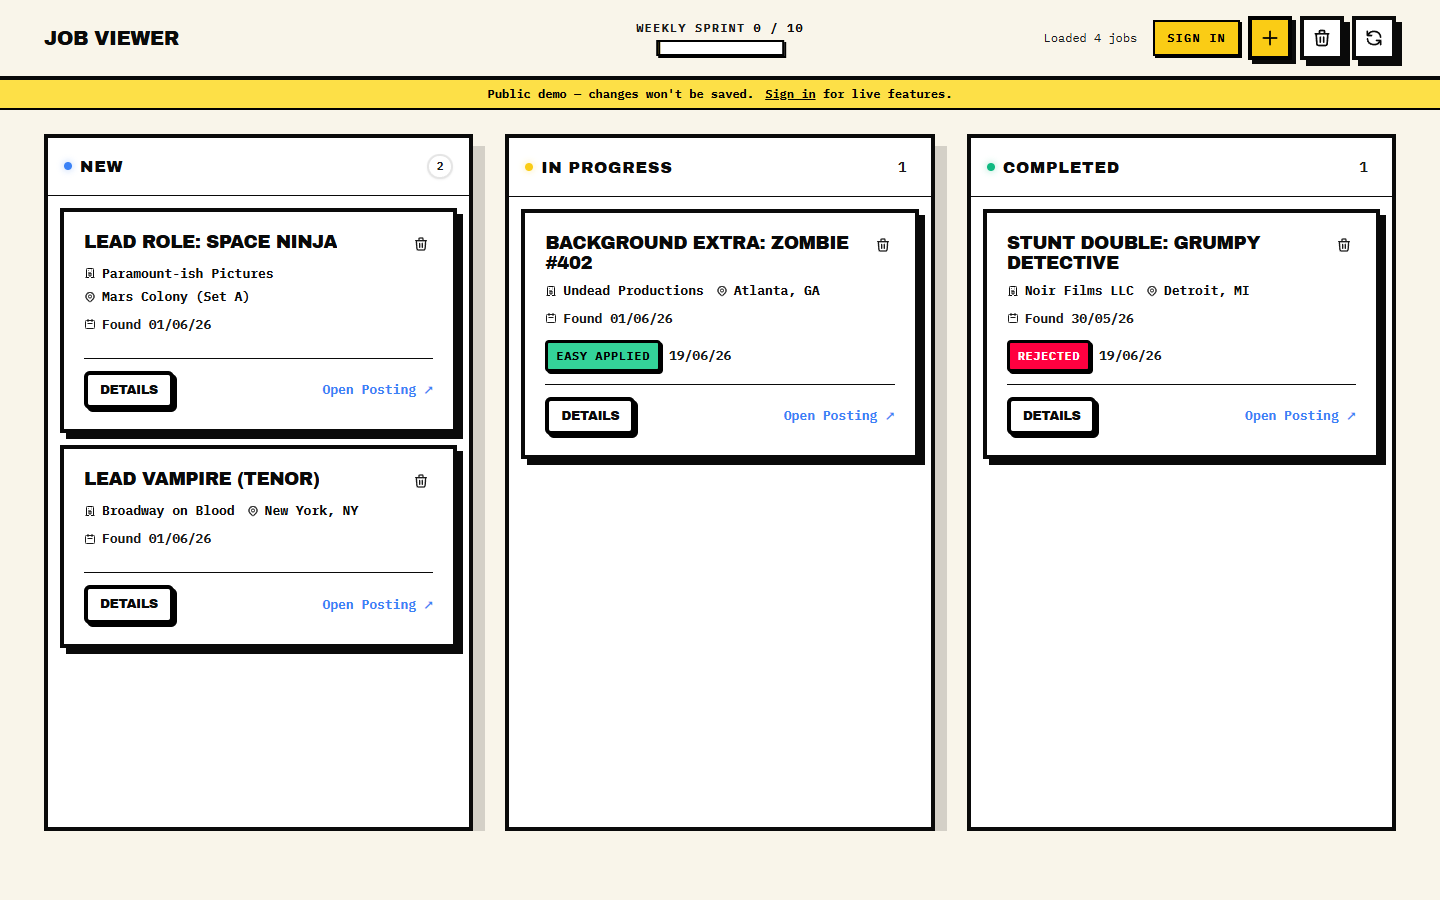The image size is (1440, 900).
Task: Click the Undead Productions company text
Action: coord(633,291)
